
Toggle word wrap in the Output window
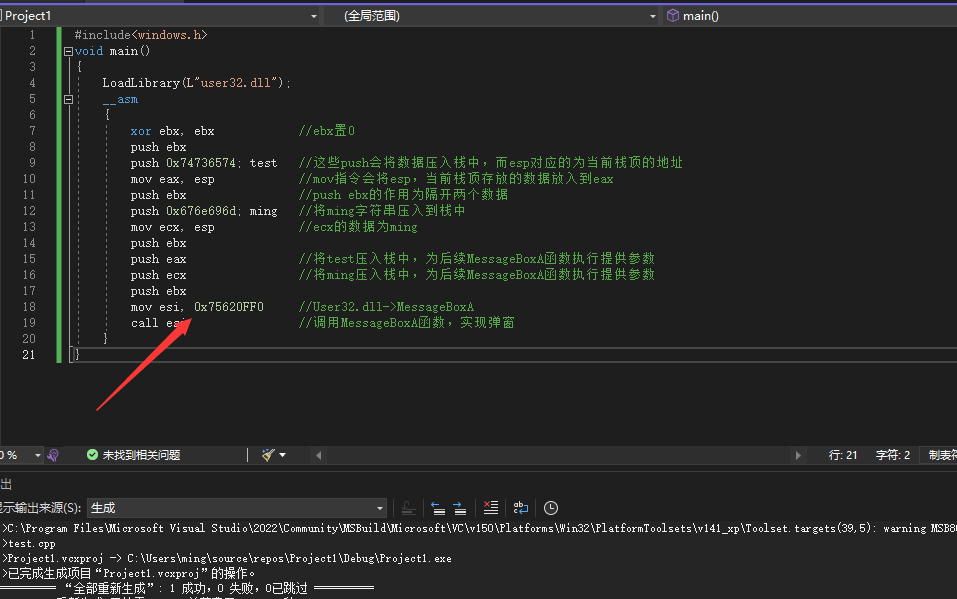click(x=520, y=508)
